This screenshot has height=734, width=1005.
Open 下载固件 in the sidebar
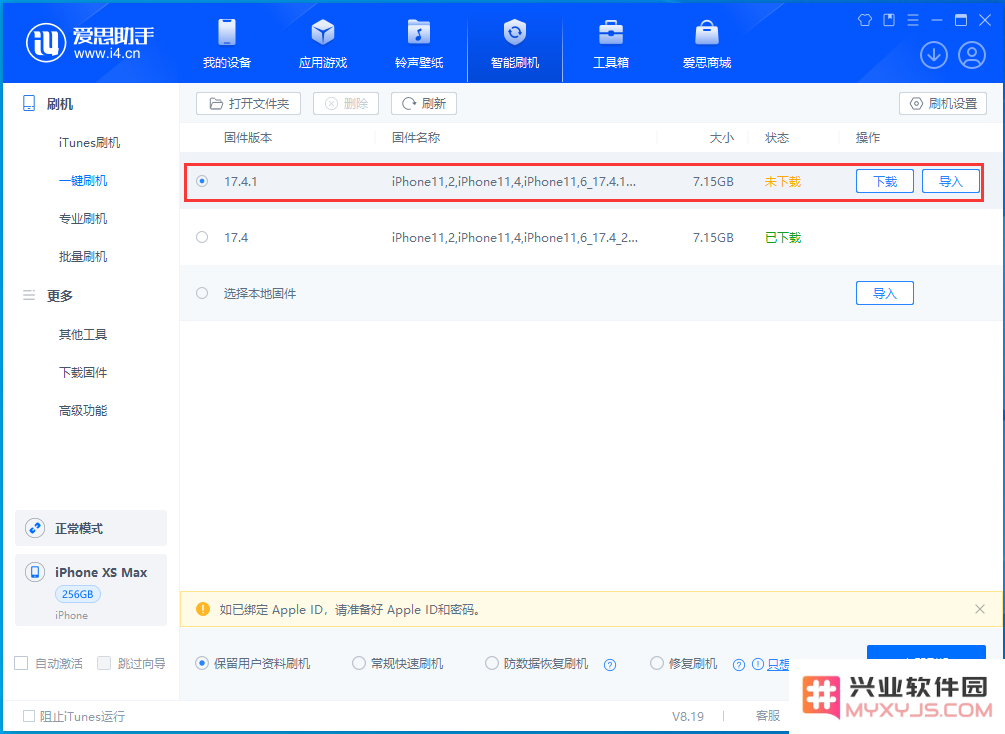click(x=83, y=372)
